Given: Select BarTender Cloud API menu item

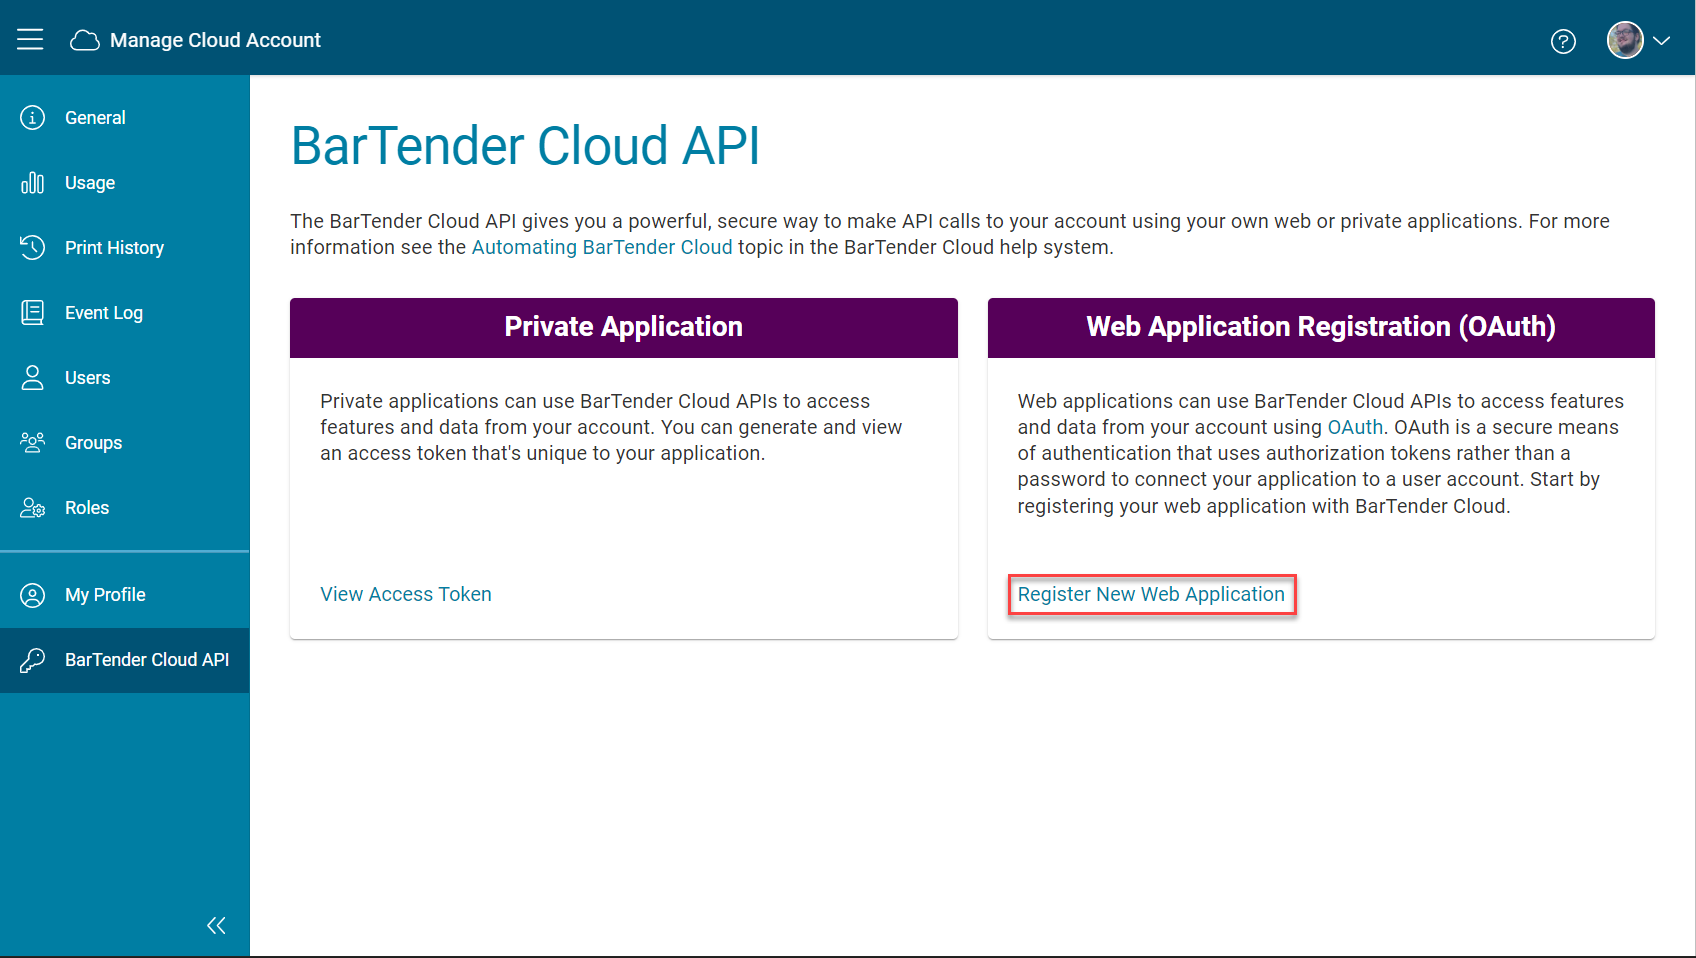Looking at the screenshot, I should [x=125, y=660].
